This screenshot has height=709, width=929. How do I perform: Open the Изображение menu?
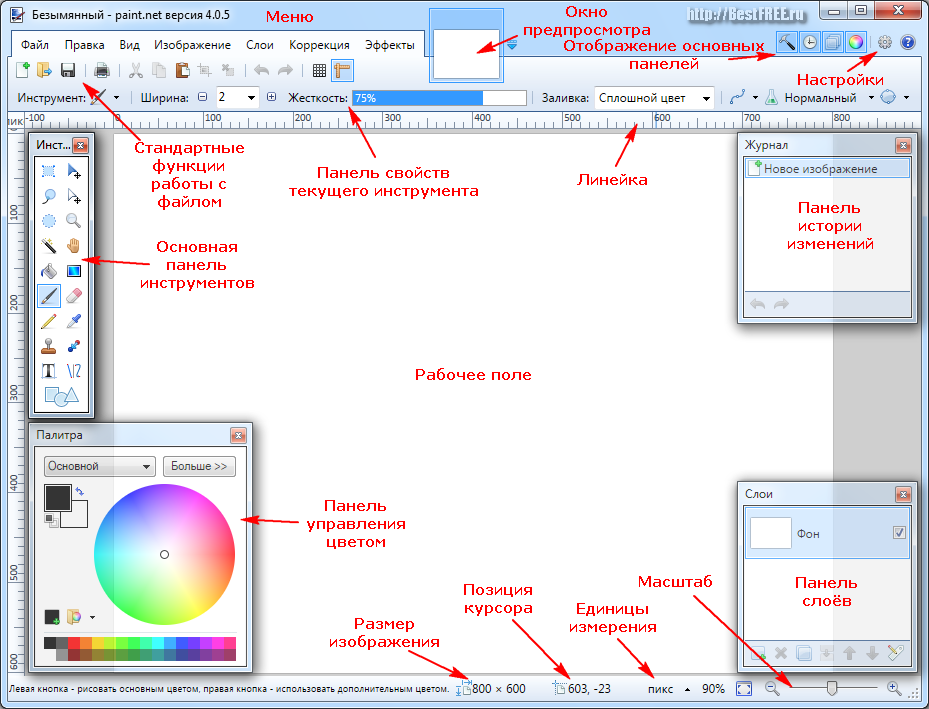pos(193,45)
